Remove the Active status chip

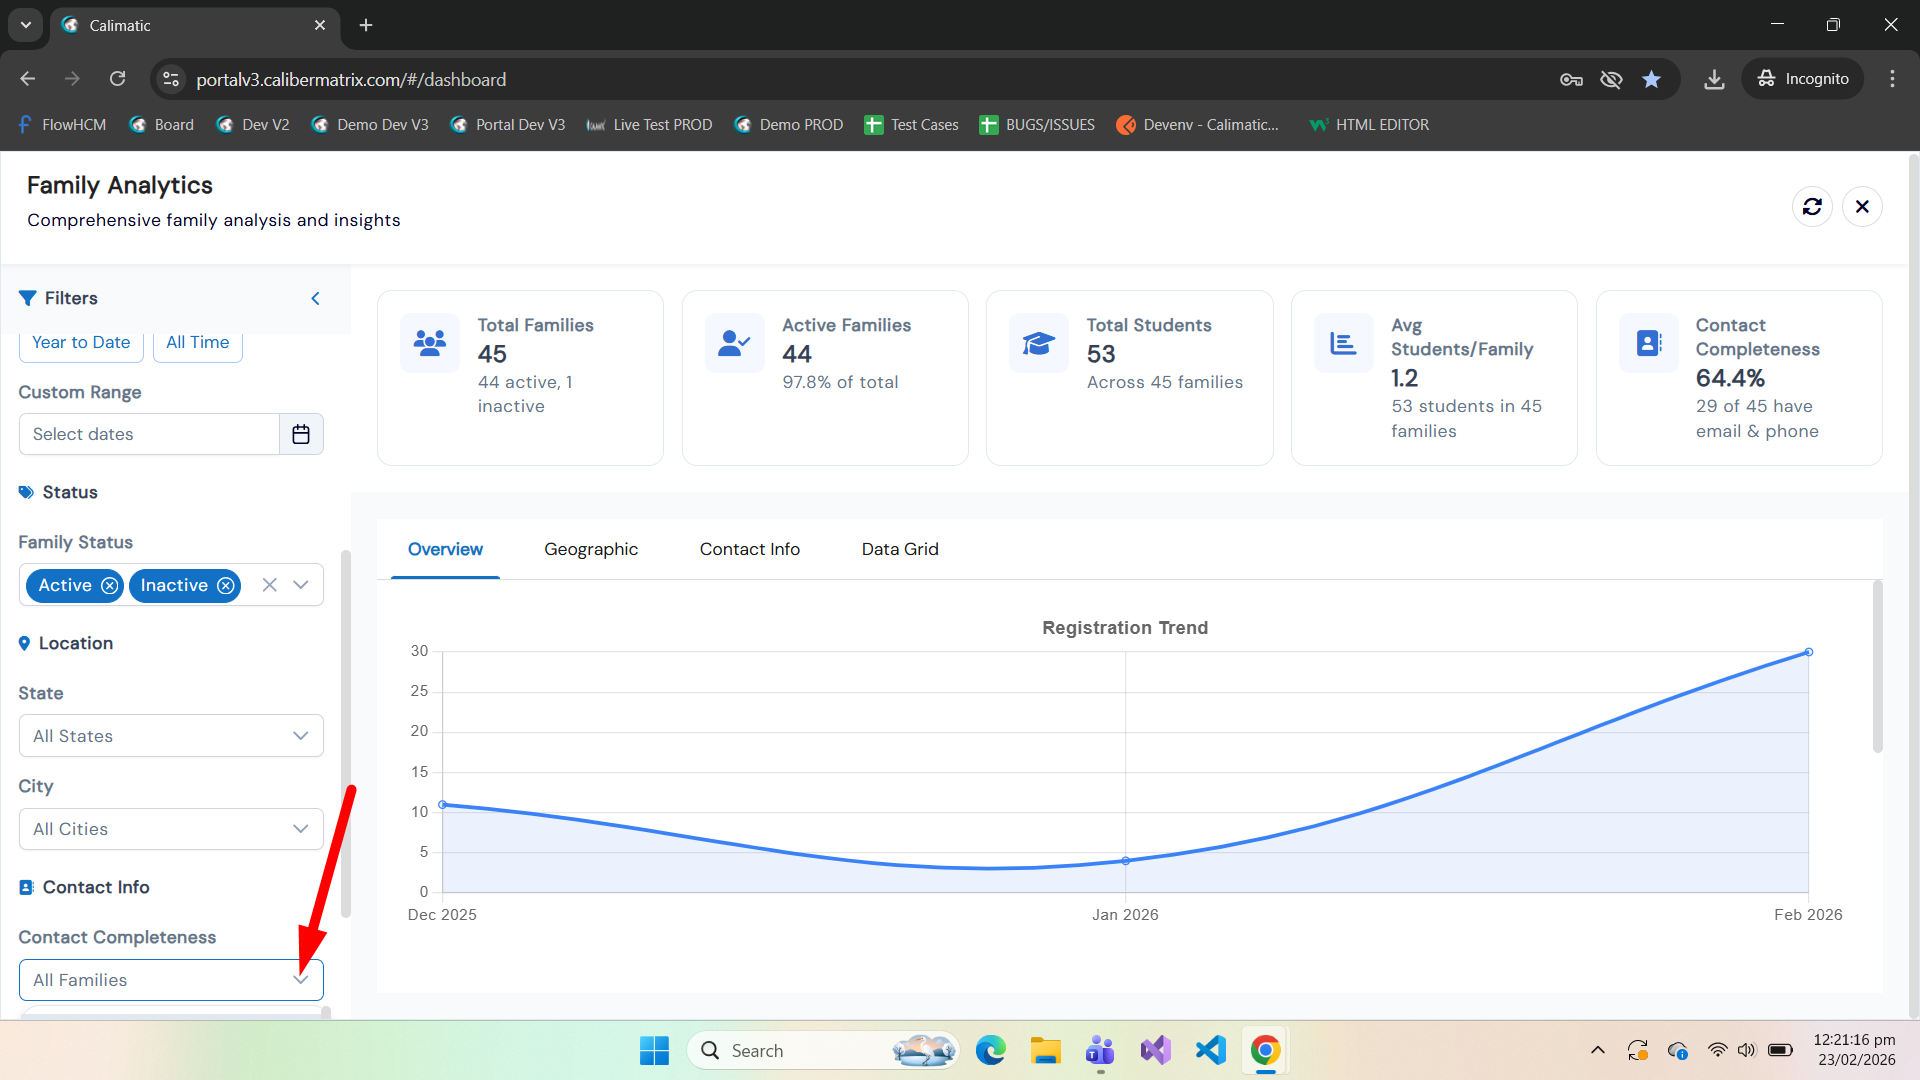coord(109,586)
